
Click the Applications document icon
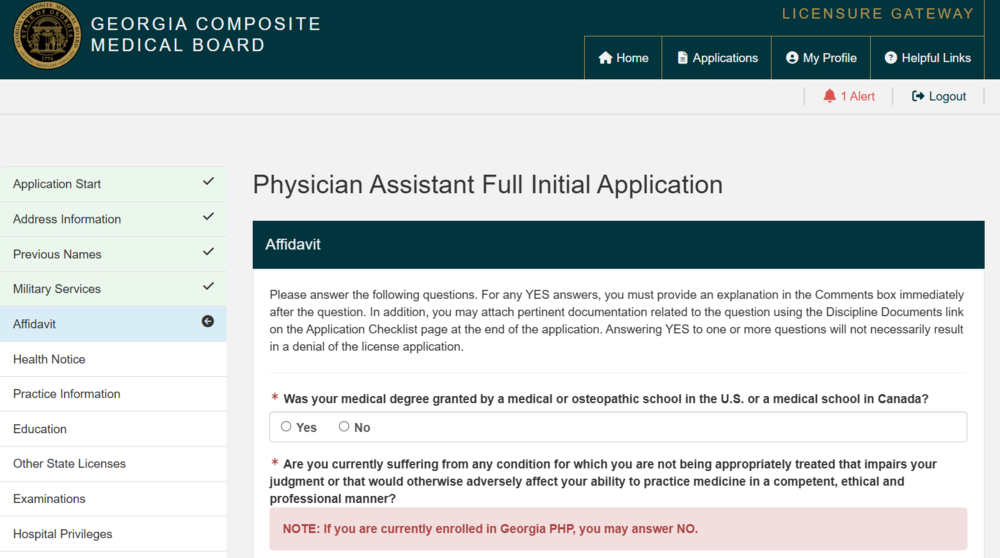[683, 58]
